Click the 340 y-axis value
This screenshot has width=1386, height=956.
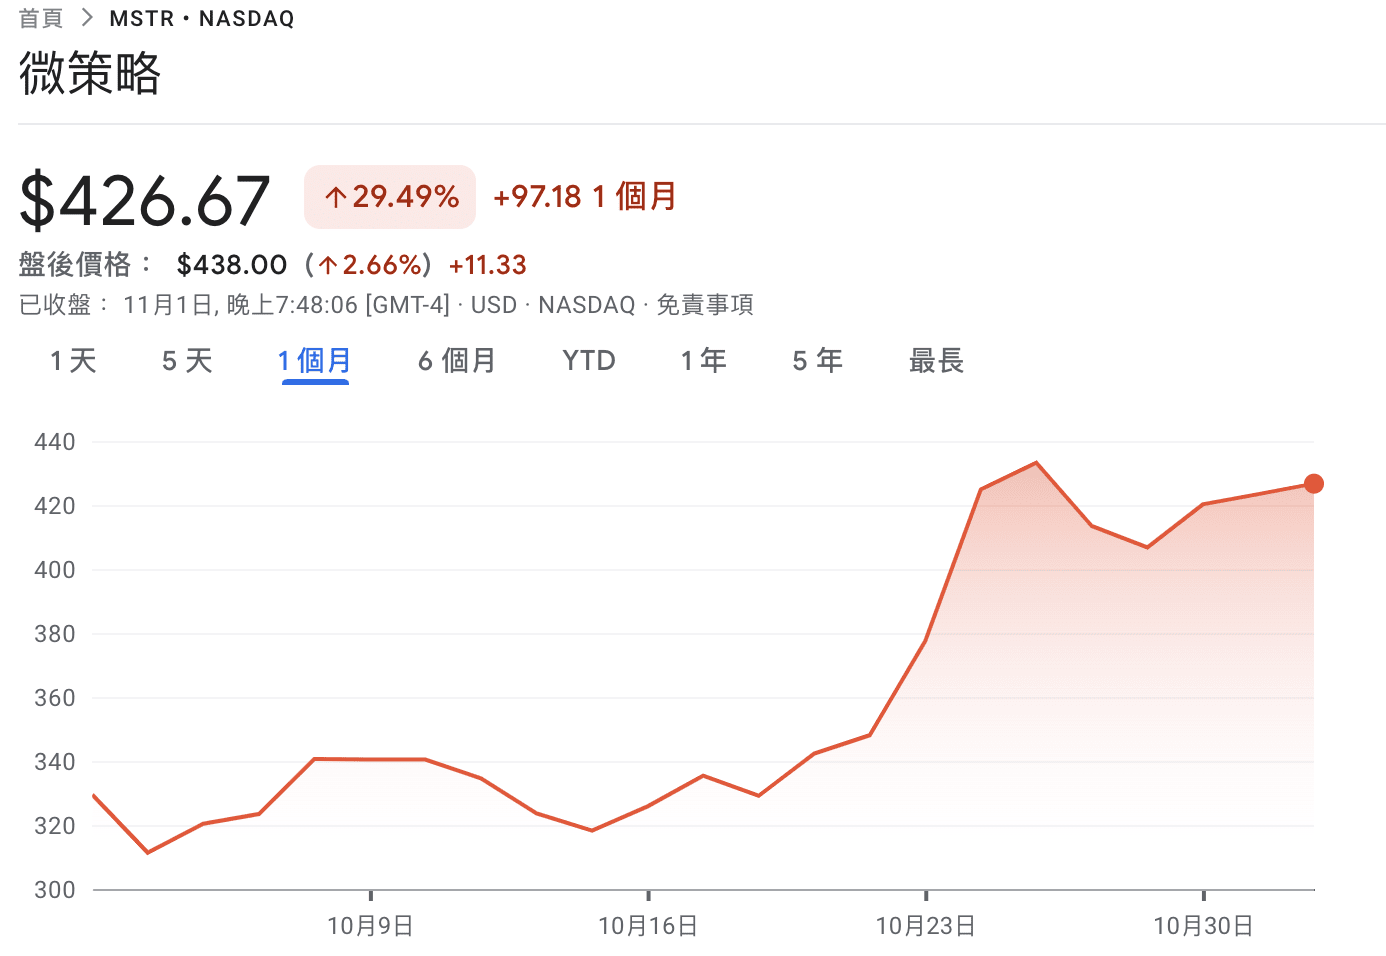click(x=55, y=762)
